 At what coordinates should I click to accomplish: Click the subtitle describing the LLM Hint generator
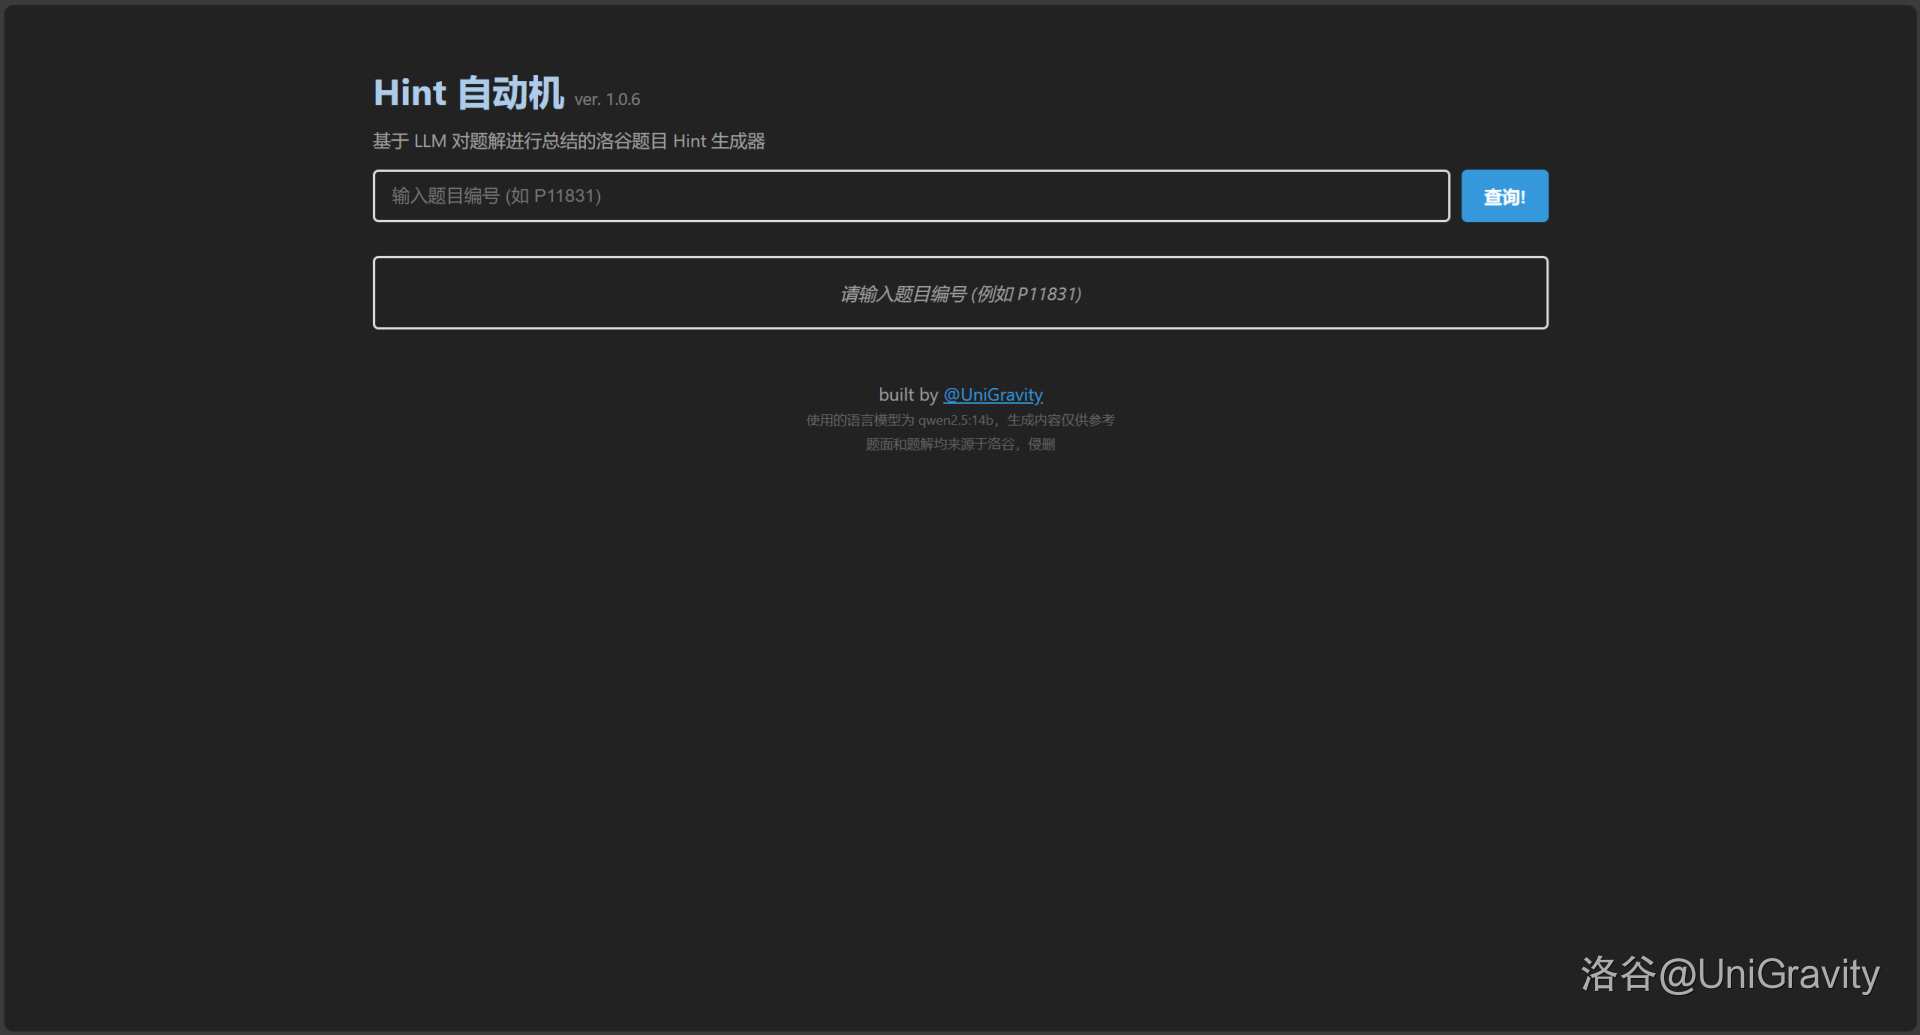pos(568,141)
